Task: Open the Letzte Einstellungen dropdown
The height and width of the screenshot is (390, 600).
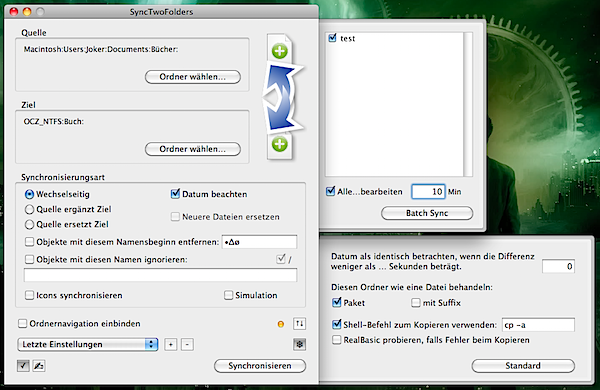Action: coord(88,344)
